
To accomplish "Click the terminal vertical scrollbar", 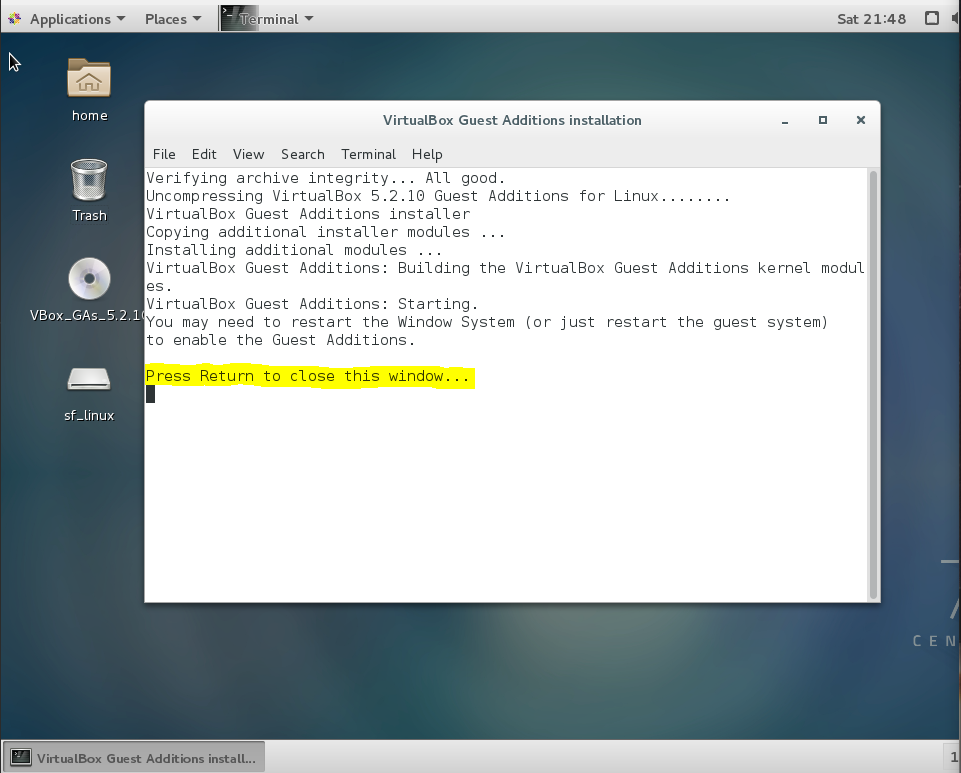I will click(x=873, y=385).
